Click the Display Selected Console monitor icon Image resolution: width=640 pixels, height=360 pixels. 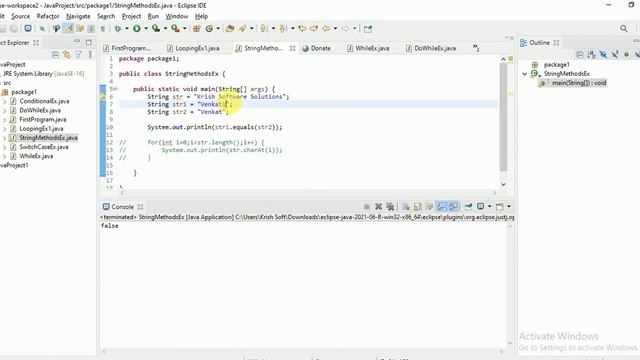[x=481, y=207]
